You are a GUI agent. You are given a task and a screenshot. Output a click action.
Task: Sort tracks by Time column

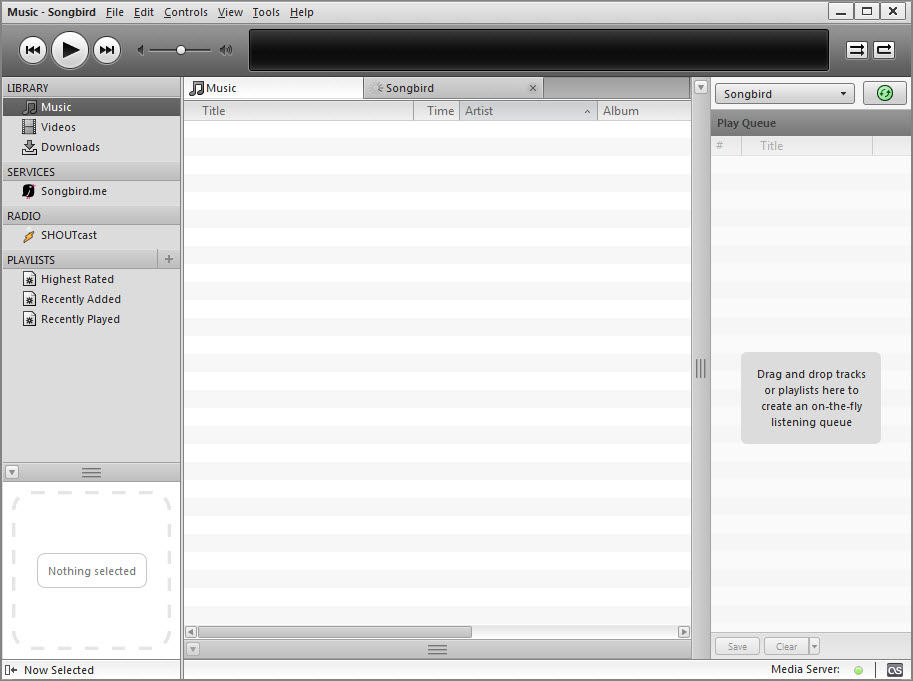point(437,111)
